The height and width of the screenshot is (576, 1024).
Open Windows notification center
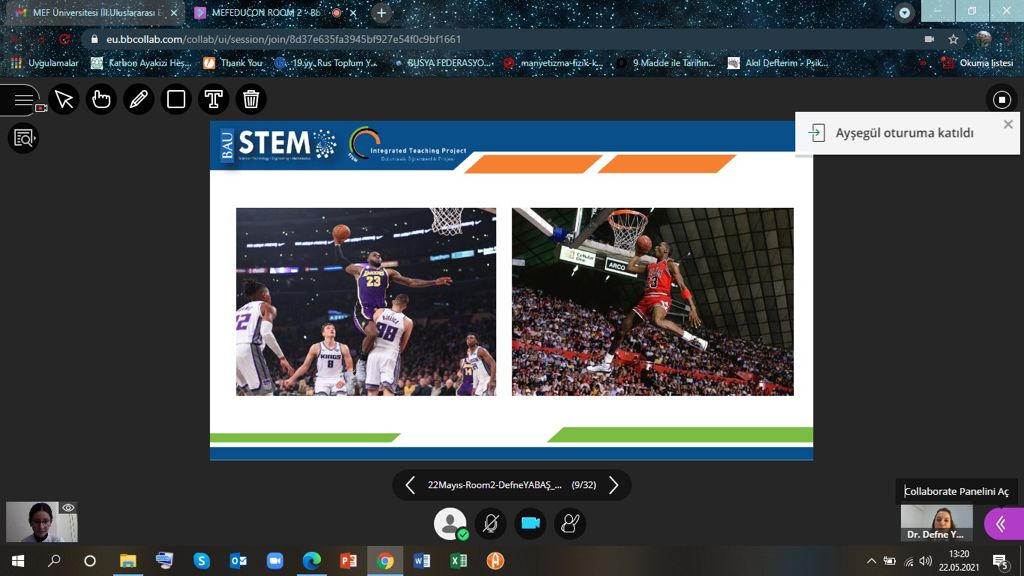tap(1000, 561)
